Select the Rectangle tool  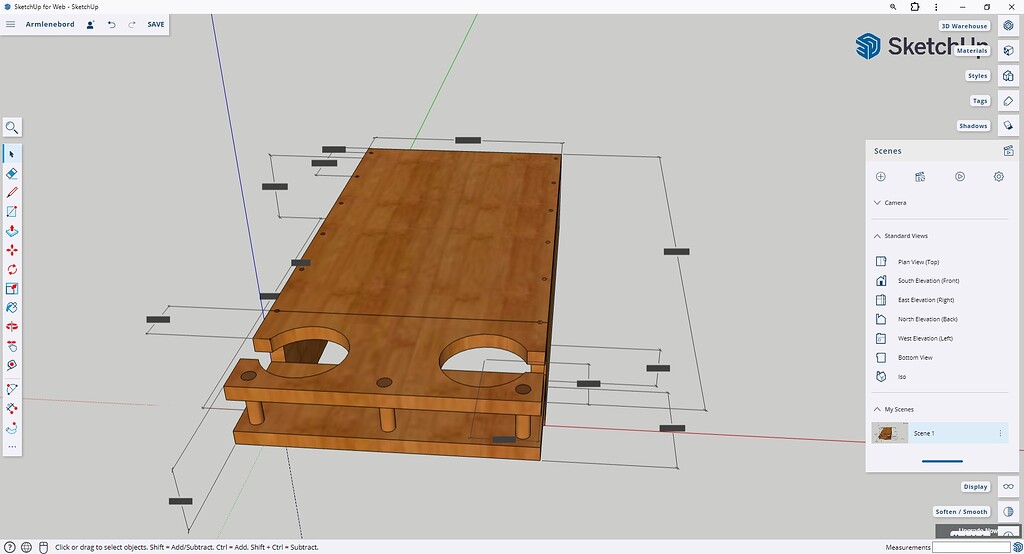[12, 212]
